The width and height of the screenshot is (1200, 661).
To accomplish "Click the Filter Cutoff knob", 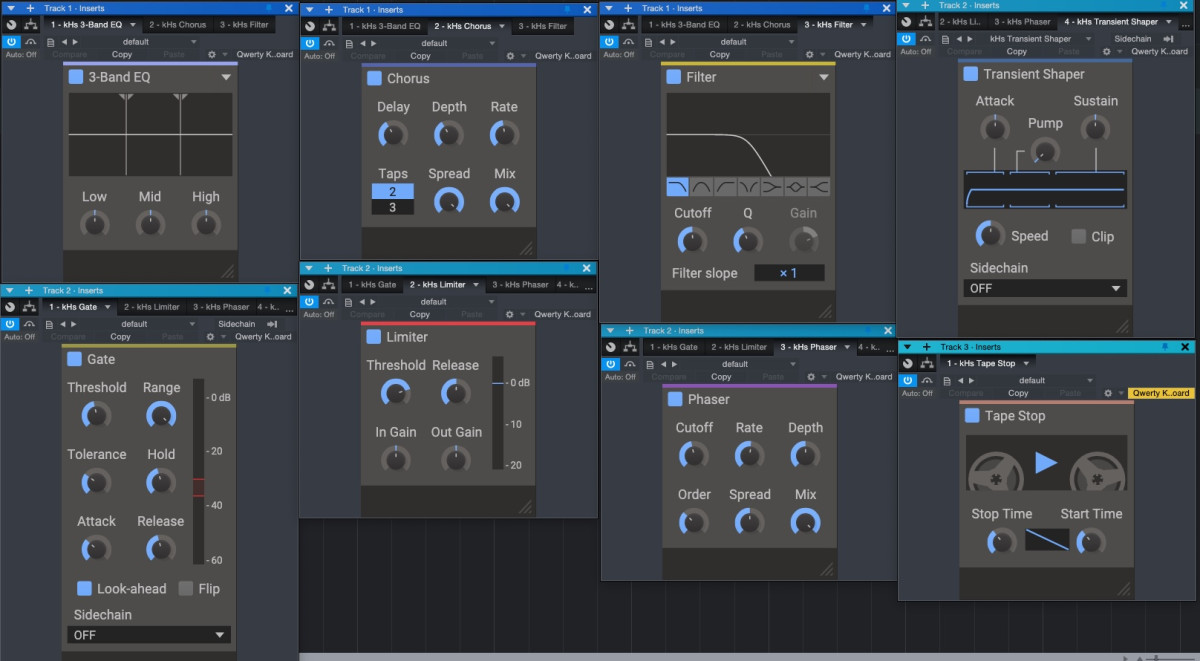I will 692,240.
